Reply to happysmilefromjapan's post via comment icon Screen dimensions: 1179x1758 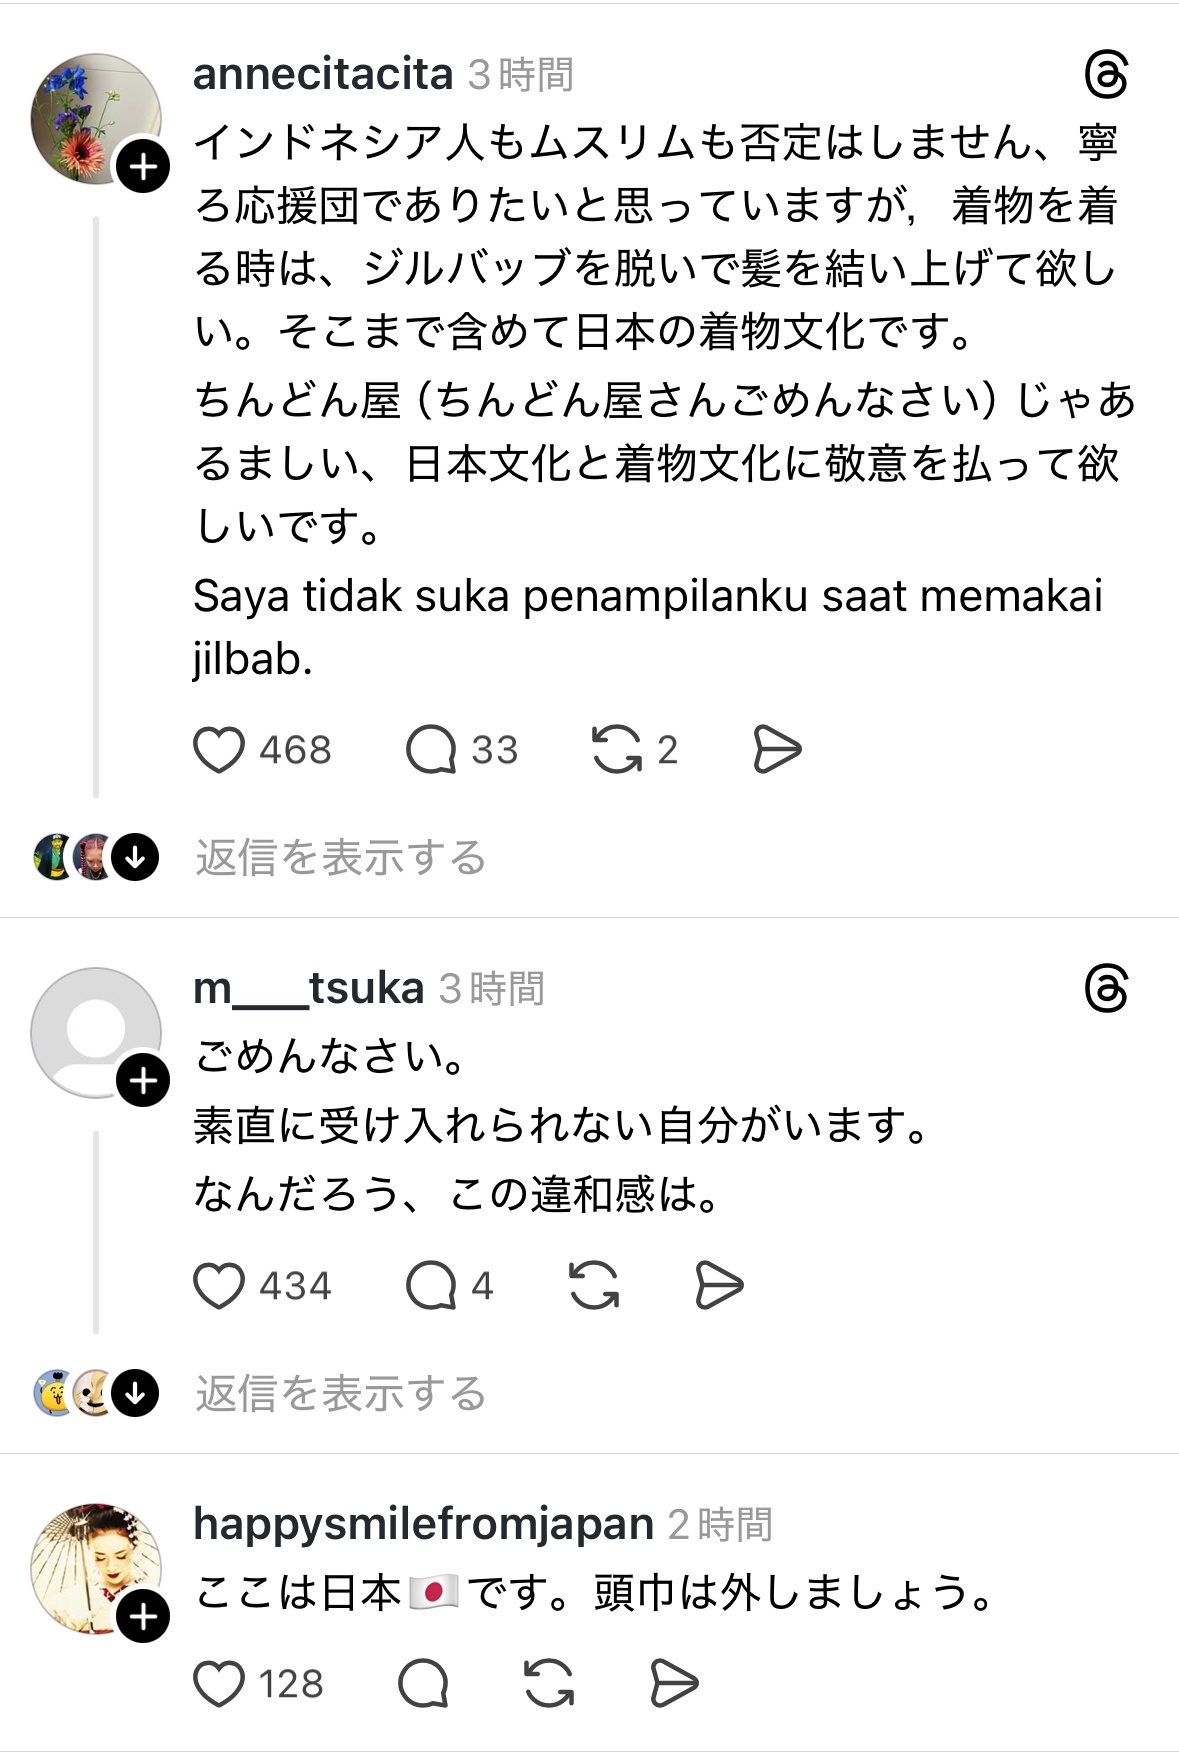point(423,1684)
